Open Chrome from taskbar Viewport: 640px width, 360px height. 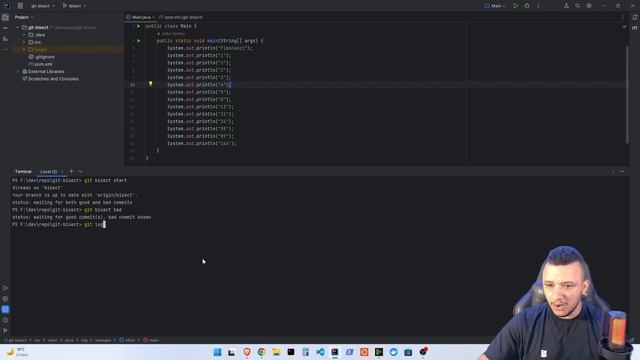tap(262, 352)
